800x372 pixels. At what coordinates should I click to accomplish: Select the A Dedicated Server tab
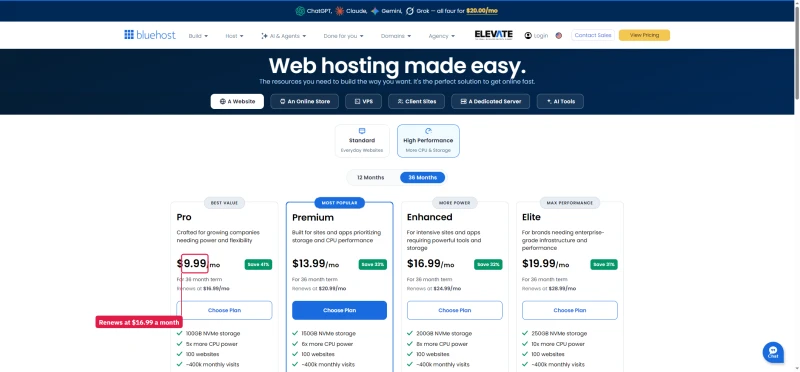[x=490, y=102]
